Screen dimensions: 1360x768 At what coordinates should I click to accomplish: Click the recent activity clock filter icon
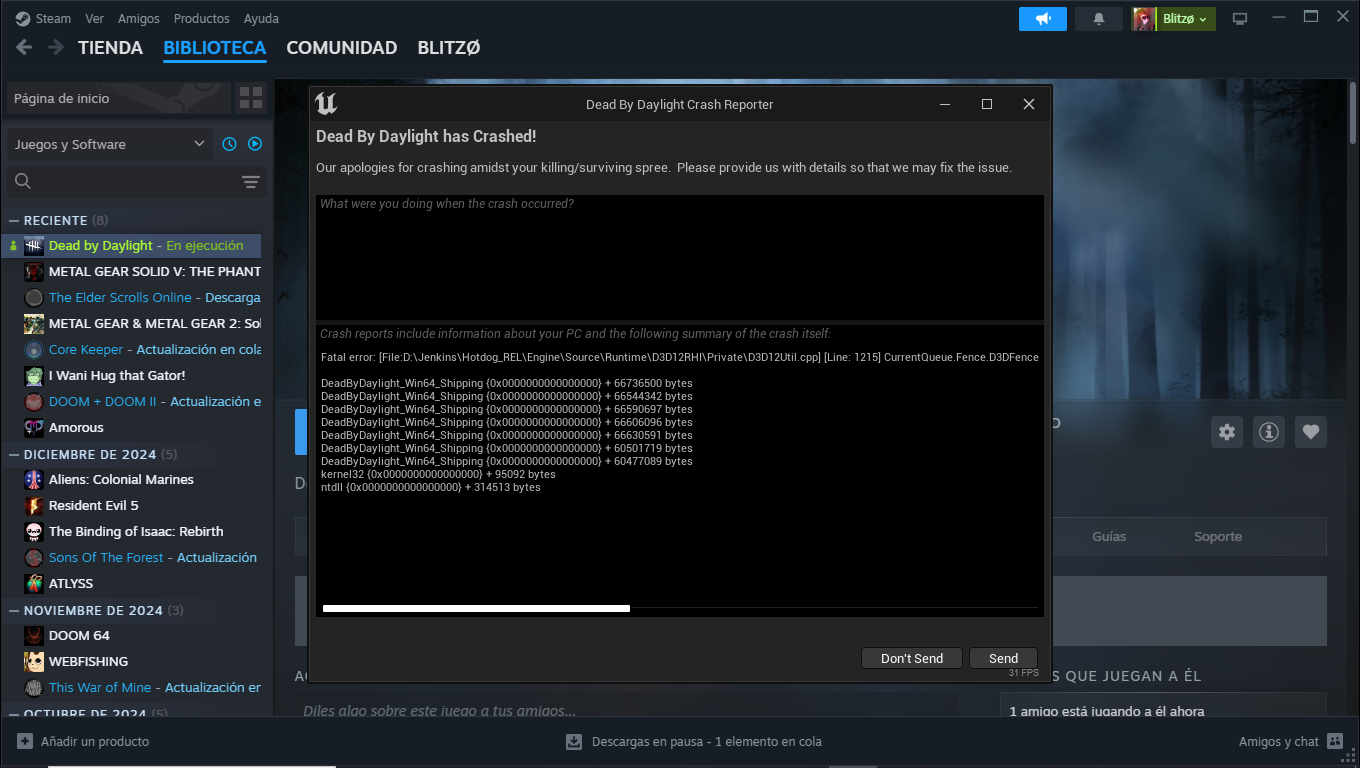coord(229,144)
